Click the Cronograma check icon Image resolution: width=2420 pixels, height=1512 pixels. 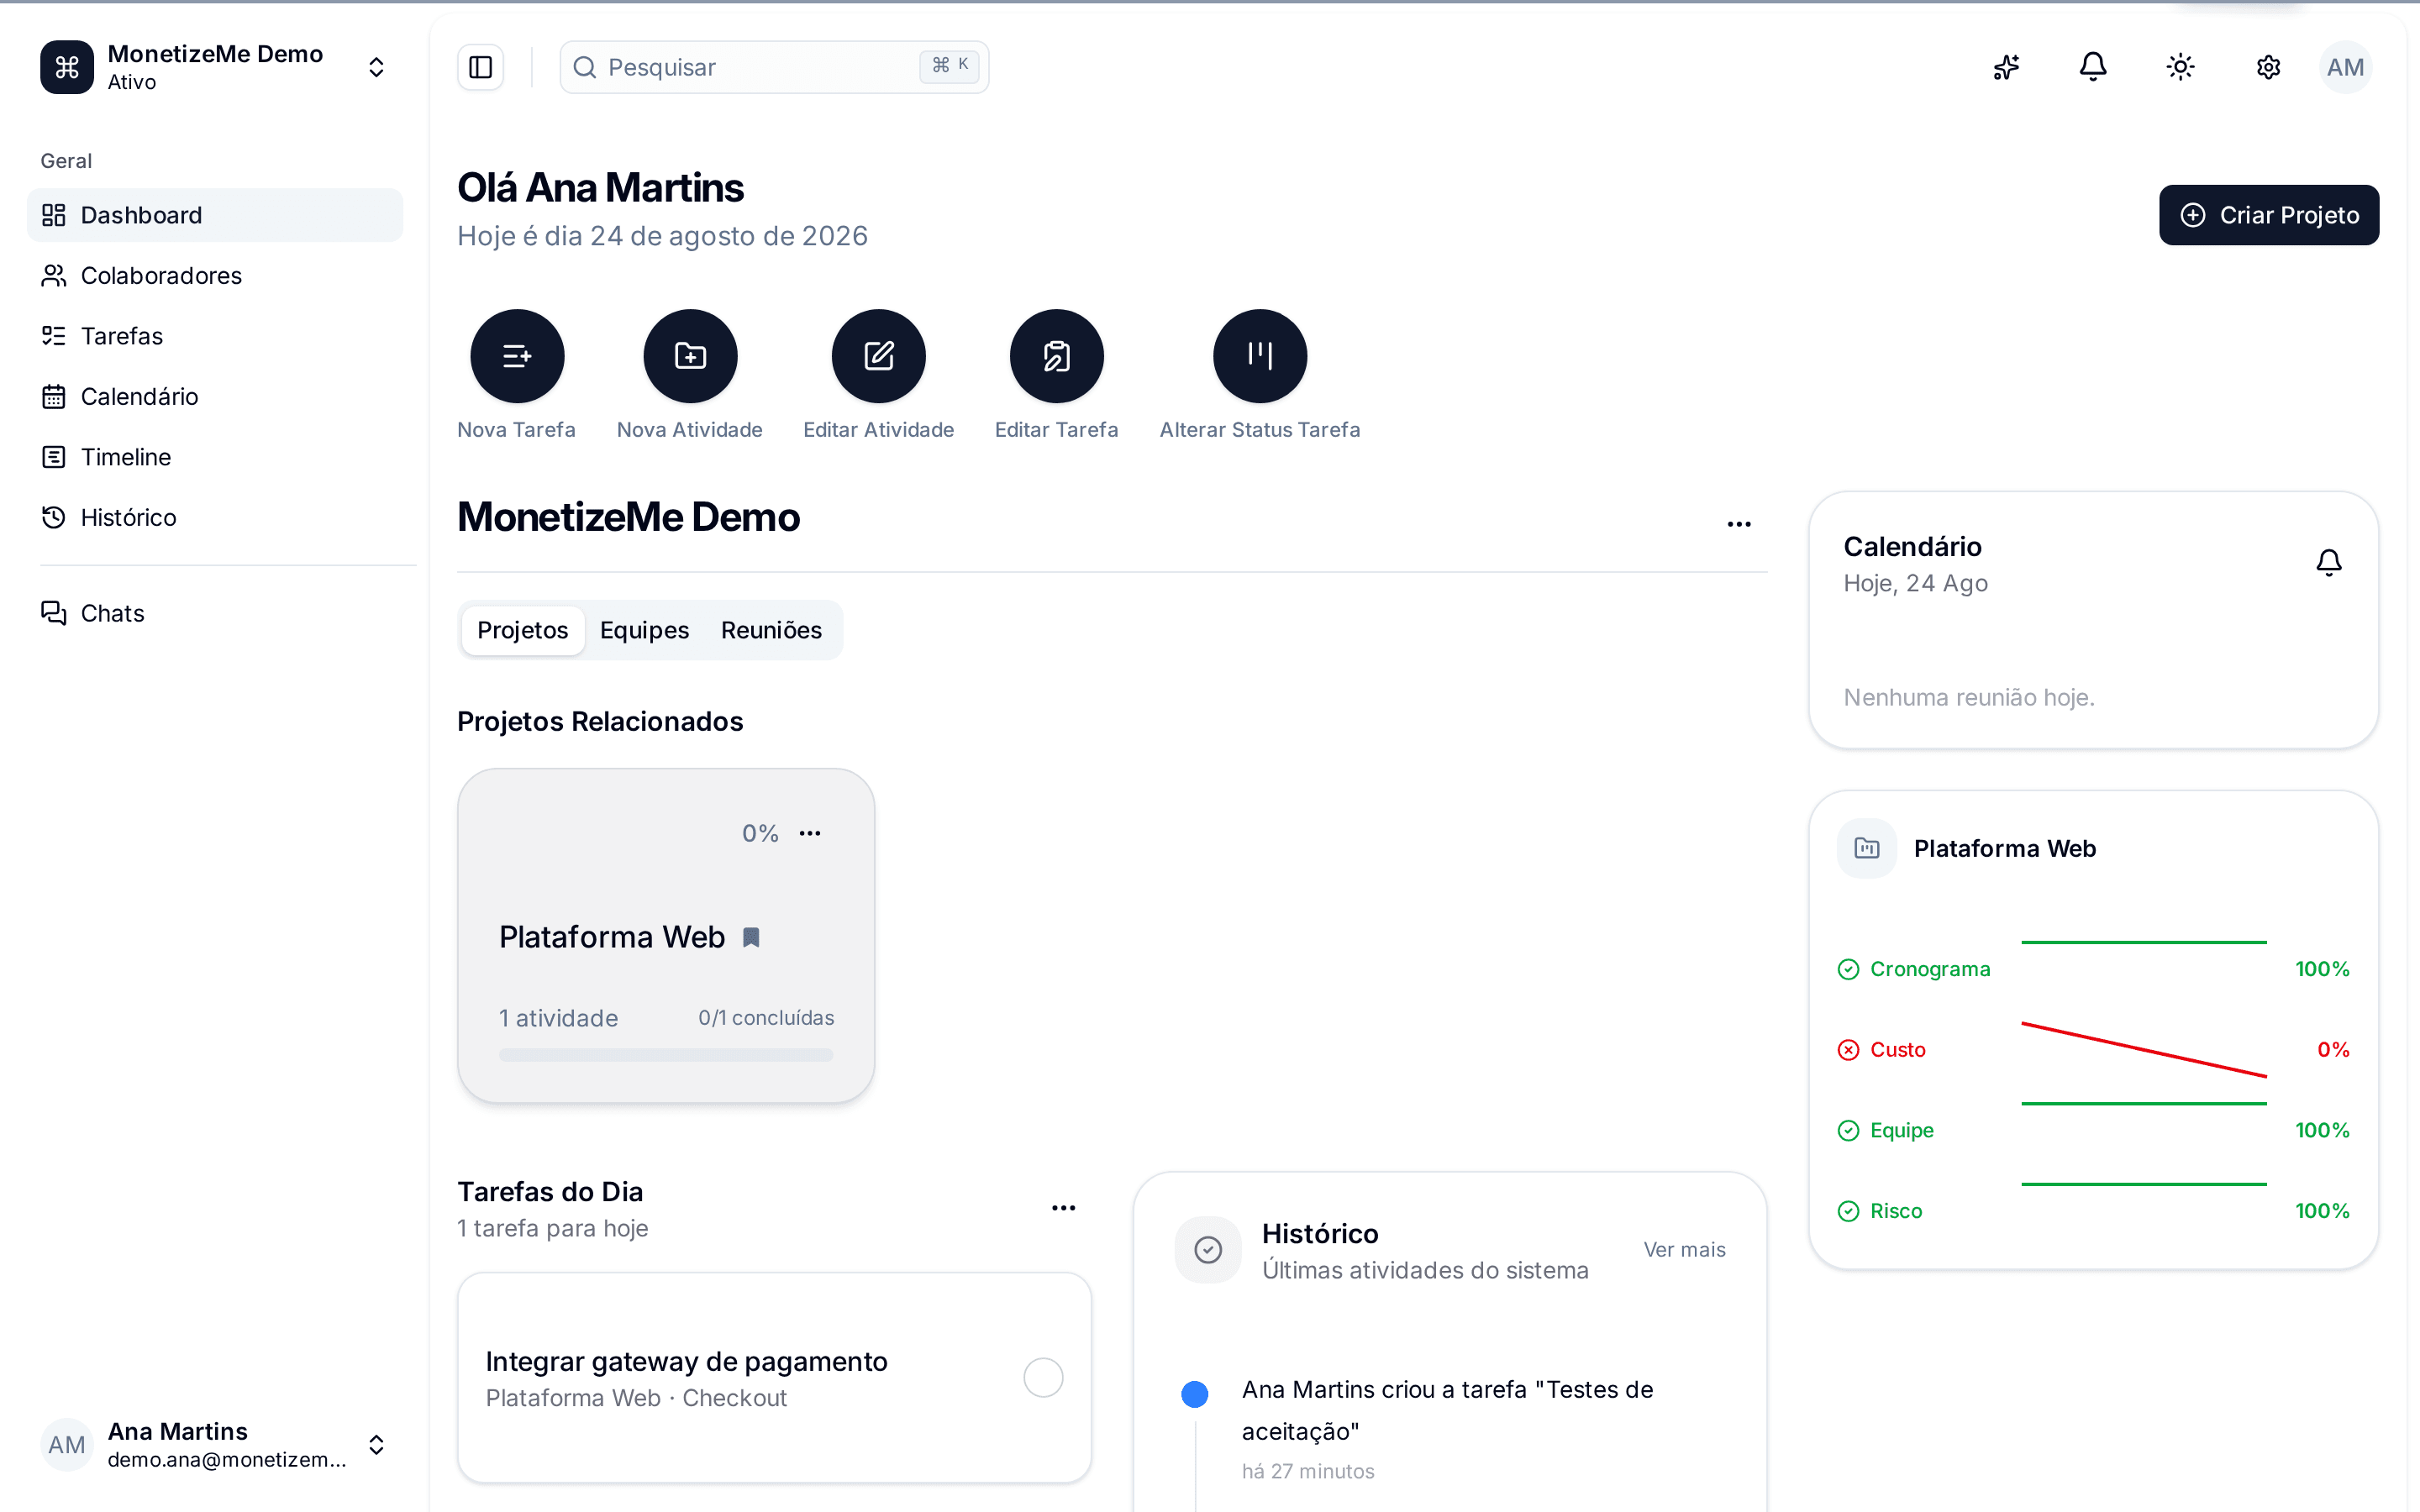(x=1848, y=969)
